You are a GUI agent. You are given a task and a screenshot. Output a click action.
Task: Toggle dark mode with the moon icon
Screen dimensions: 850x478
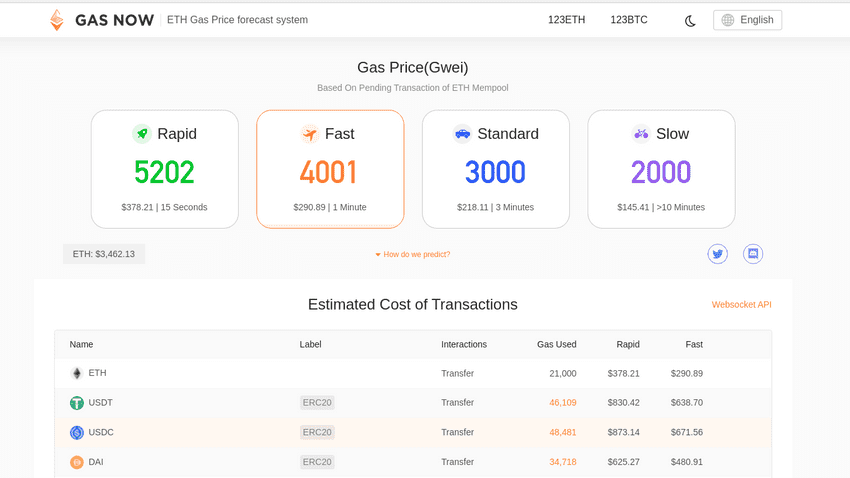(x=690, y=21)
